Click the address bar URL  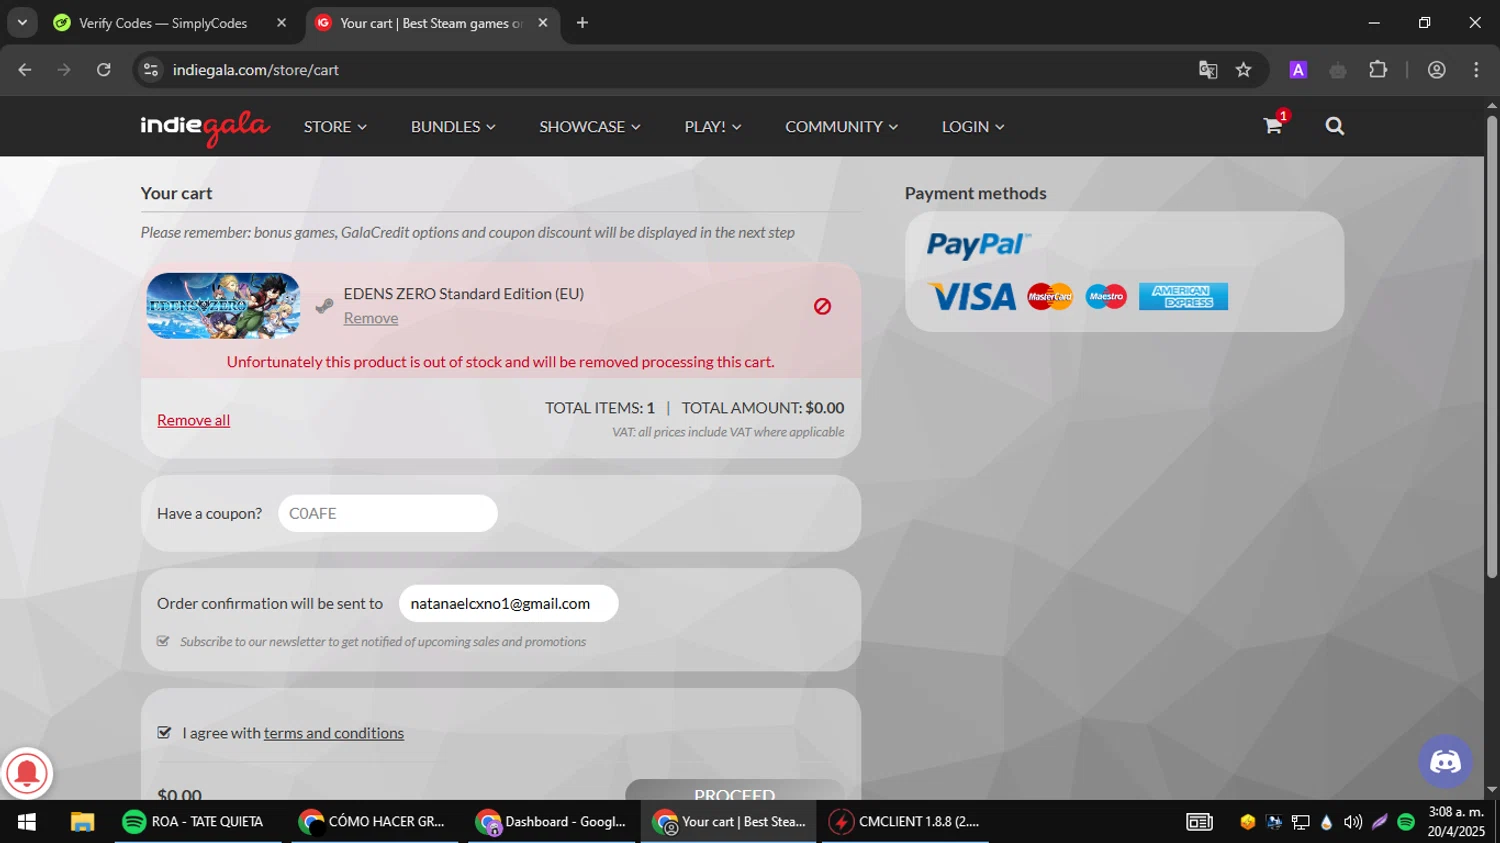256,70
